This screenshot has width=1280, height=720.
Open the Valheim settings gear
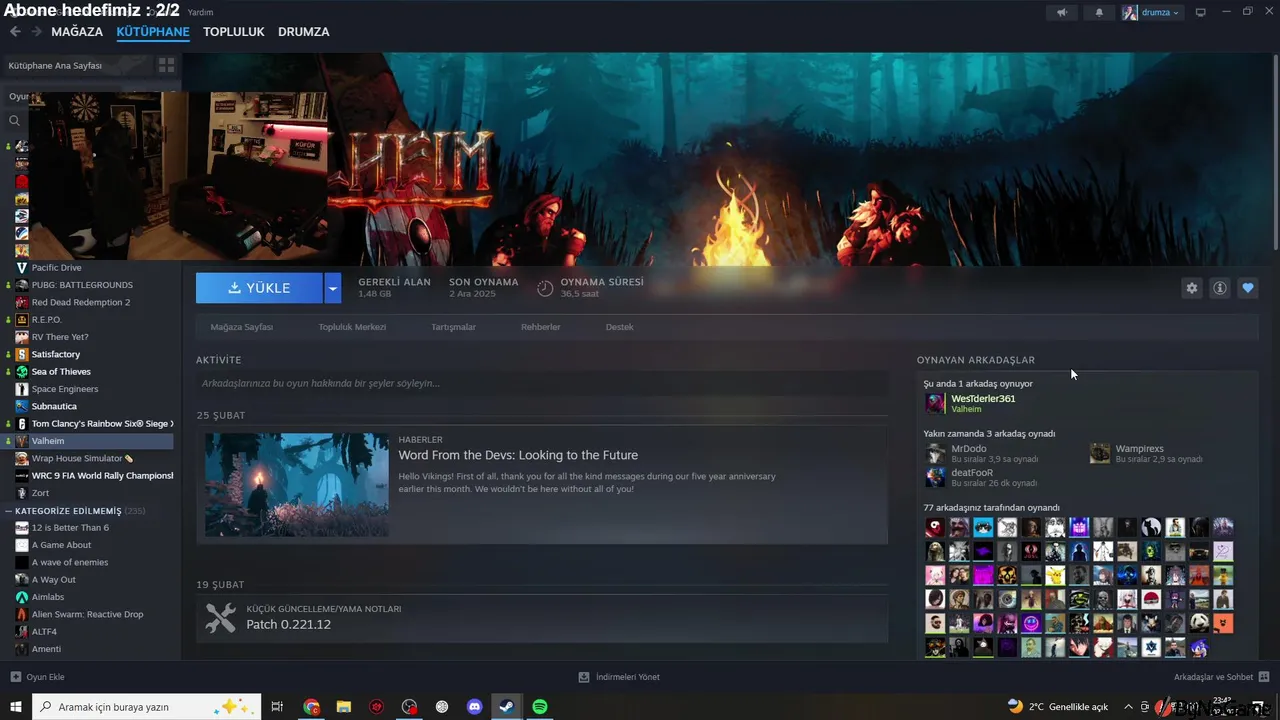[1191, 288]
